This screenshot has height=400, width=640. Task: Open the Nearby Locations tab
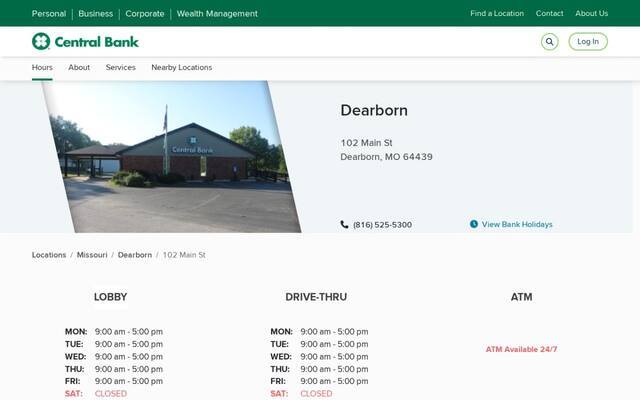182,67
